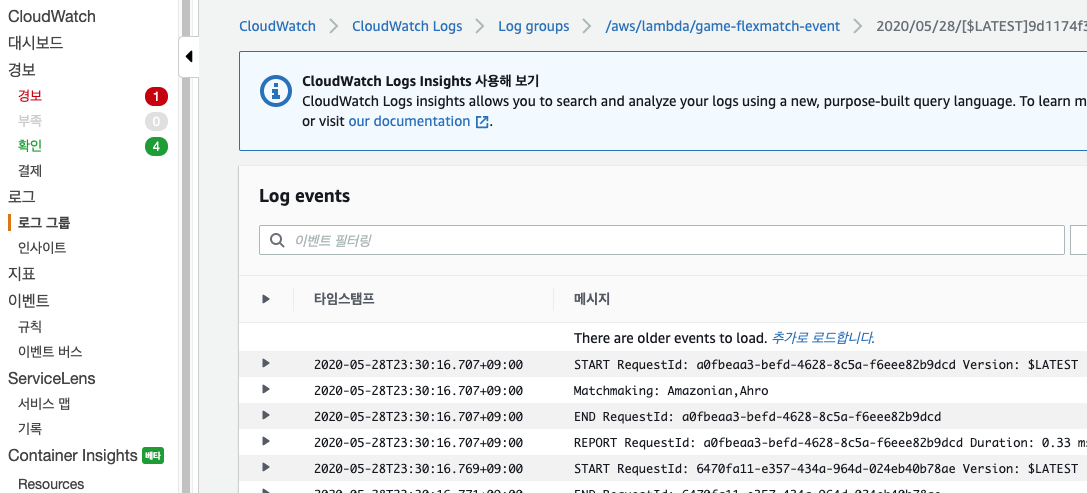The height and width of the screenshot is (493, 1087).
Task: Open 기록 under ServiceLens
Action: click(x=30, y=429)
